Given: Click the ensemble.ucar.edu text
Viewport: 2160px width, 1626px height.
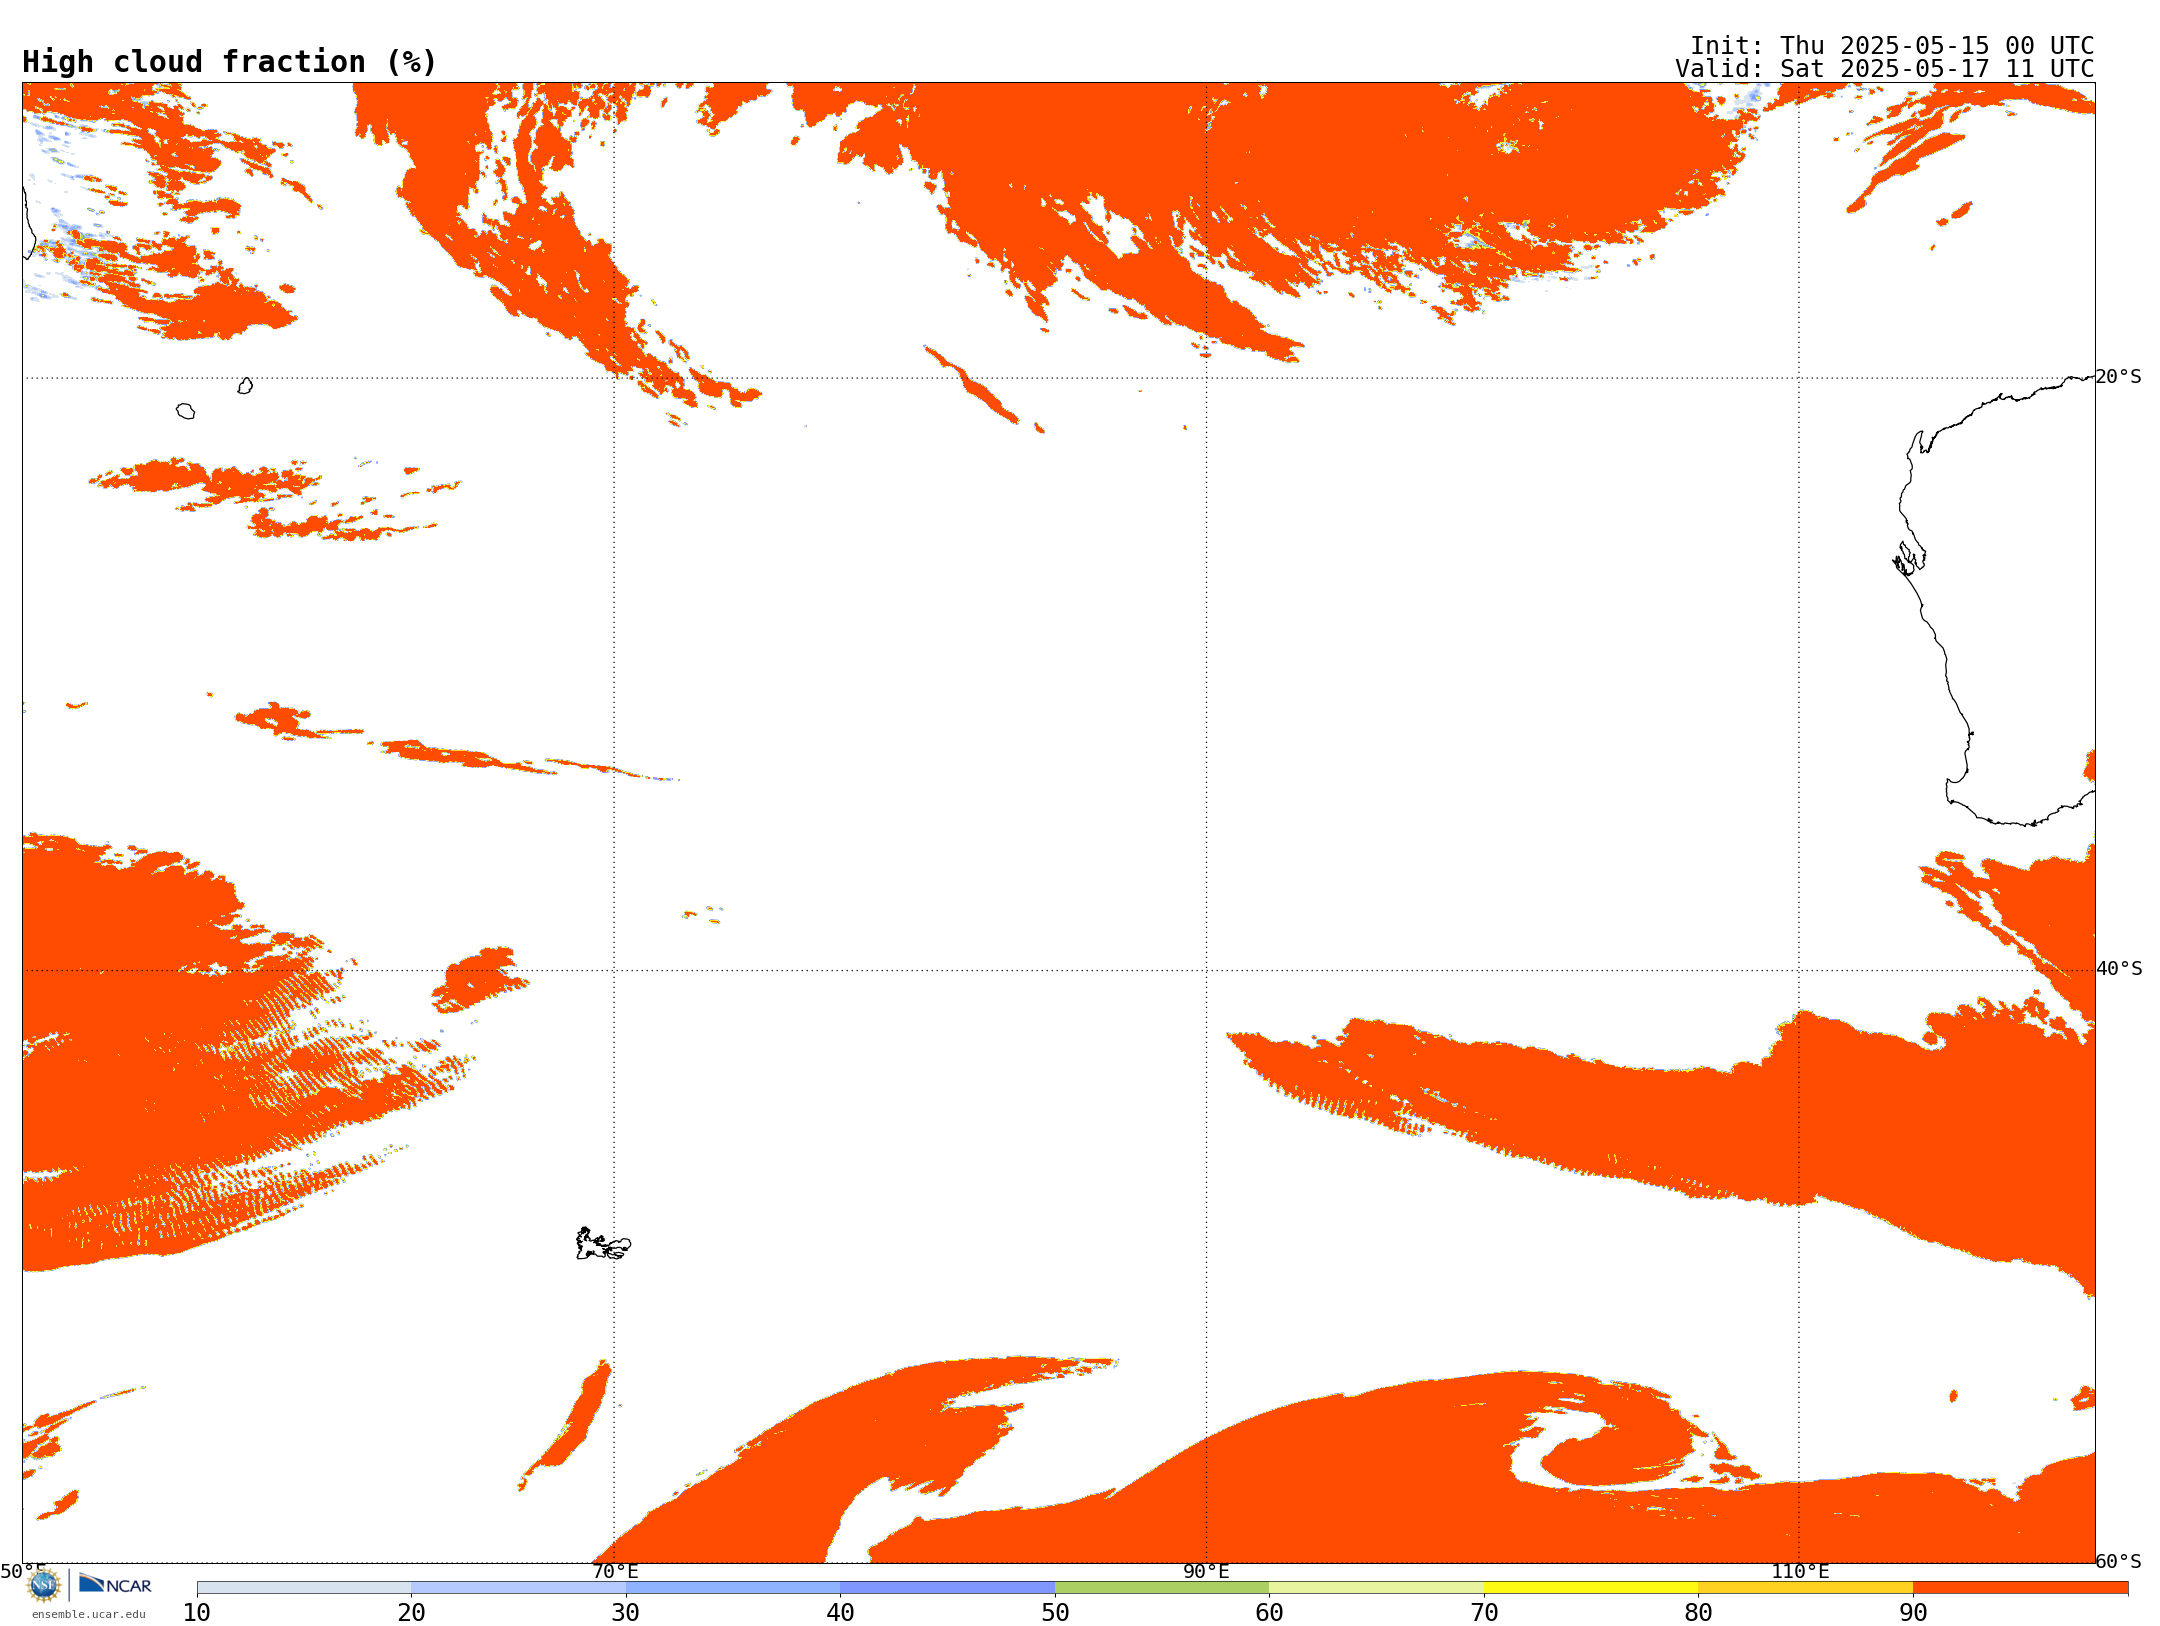Looking at the screenshot, I should click(x=88, y=1614).
